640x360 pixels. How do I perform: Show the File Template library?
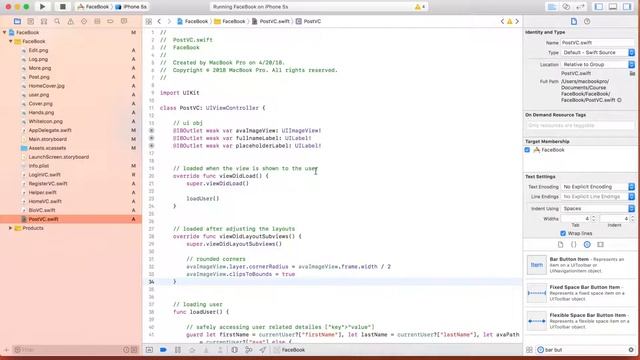[x=560, y=244]
